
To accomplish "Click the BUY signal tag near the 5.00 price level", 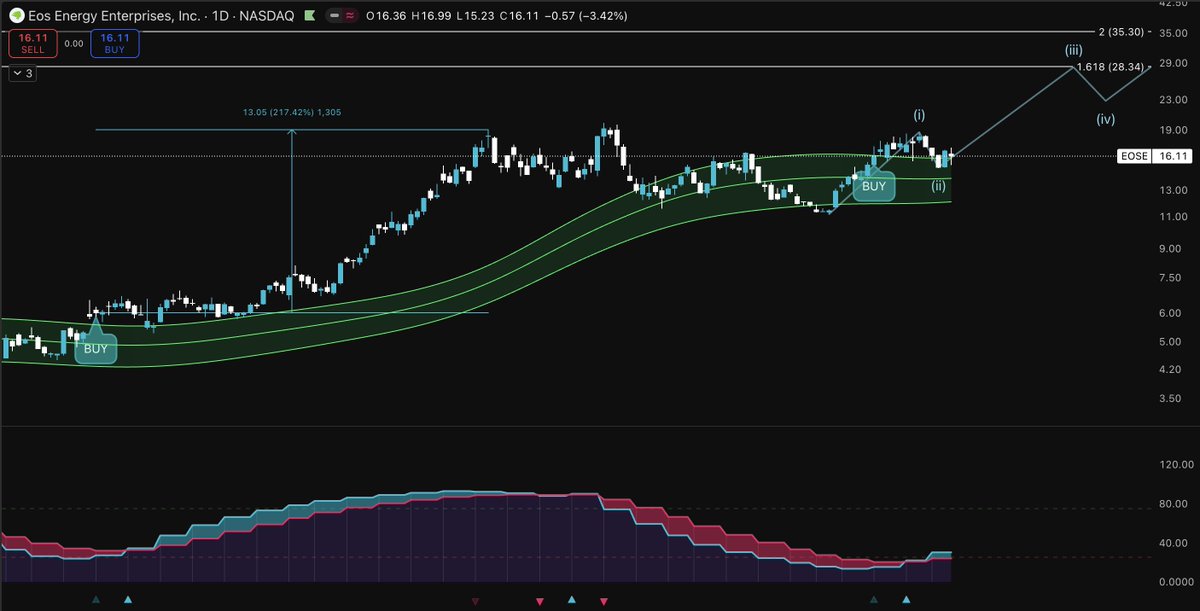I will point(96,349).
